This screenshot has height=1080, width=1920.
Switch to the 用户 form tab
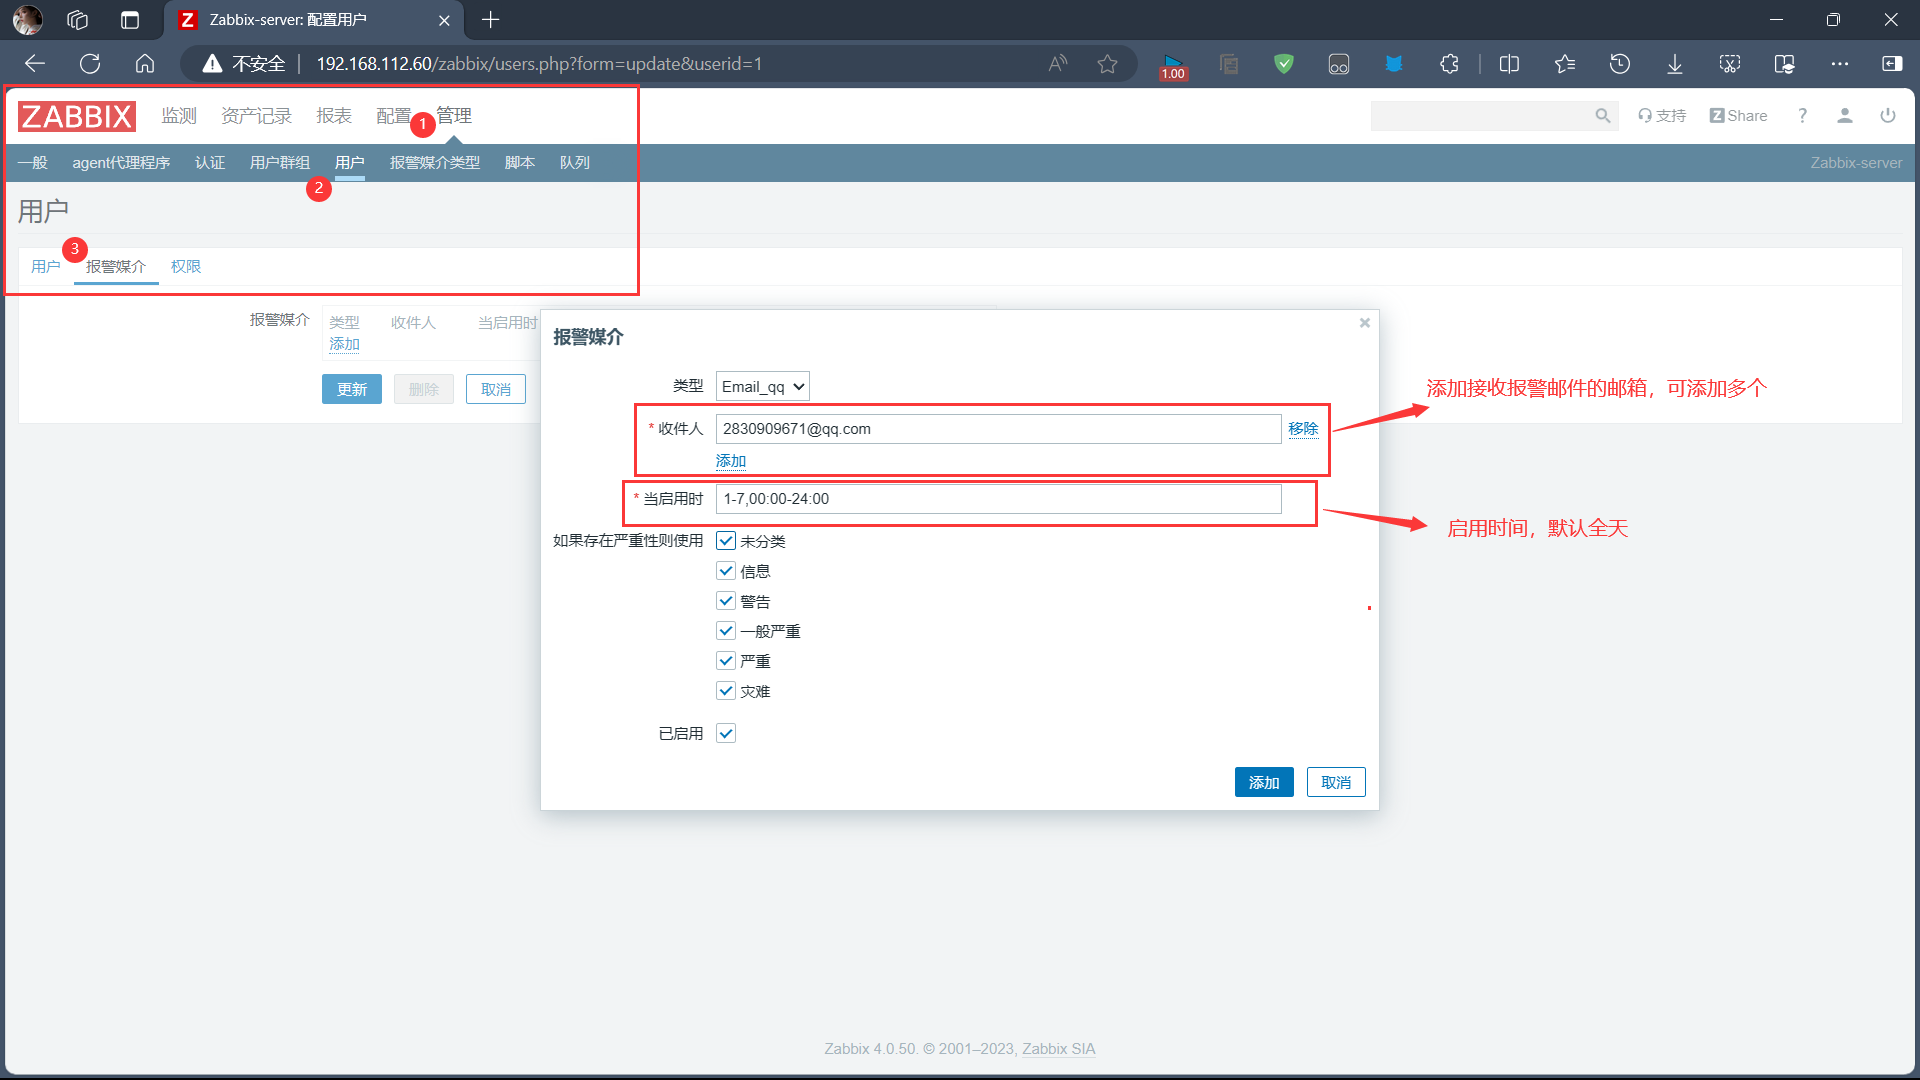click(x=46, y=267)
